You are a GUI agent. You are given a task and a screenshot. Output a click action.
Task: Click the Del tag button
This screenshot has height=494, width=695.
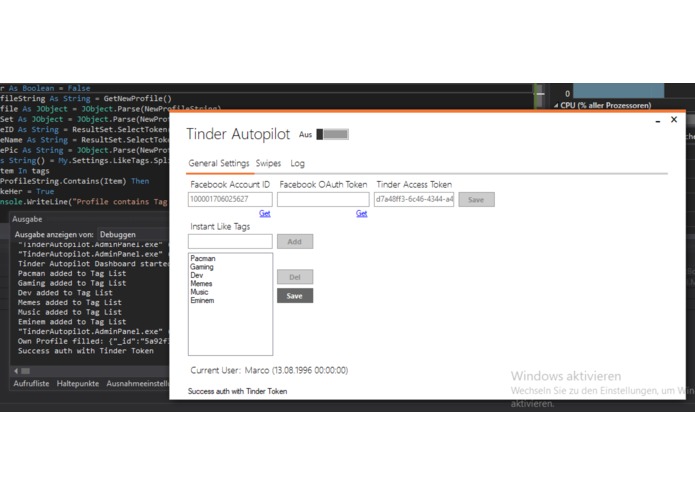point(295,277)
